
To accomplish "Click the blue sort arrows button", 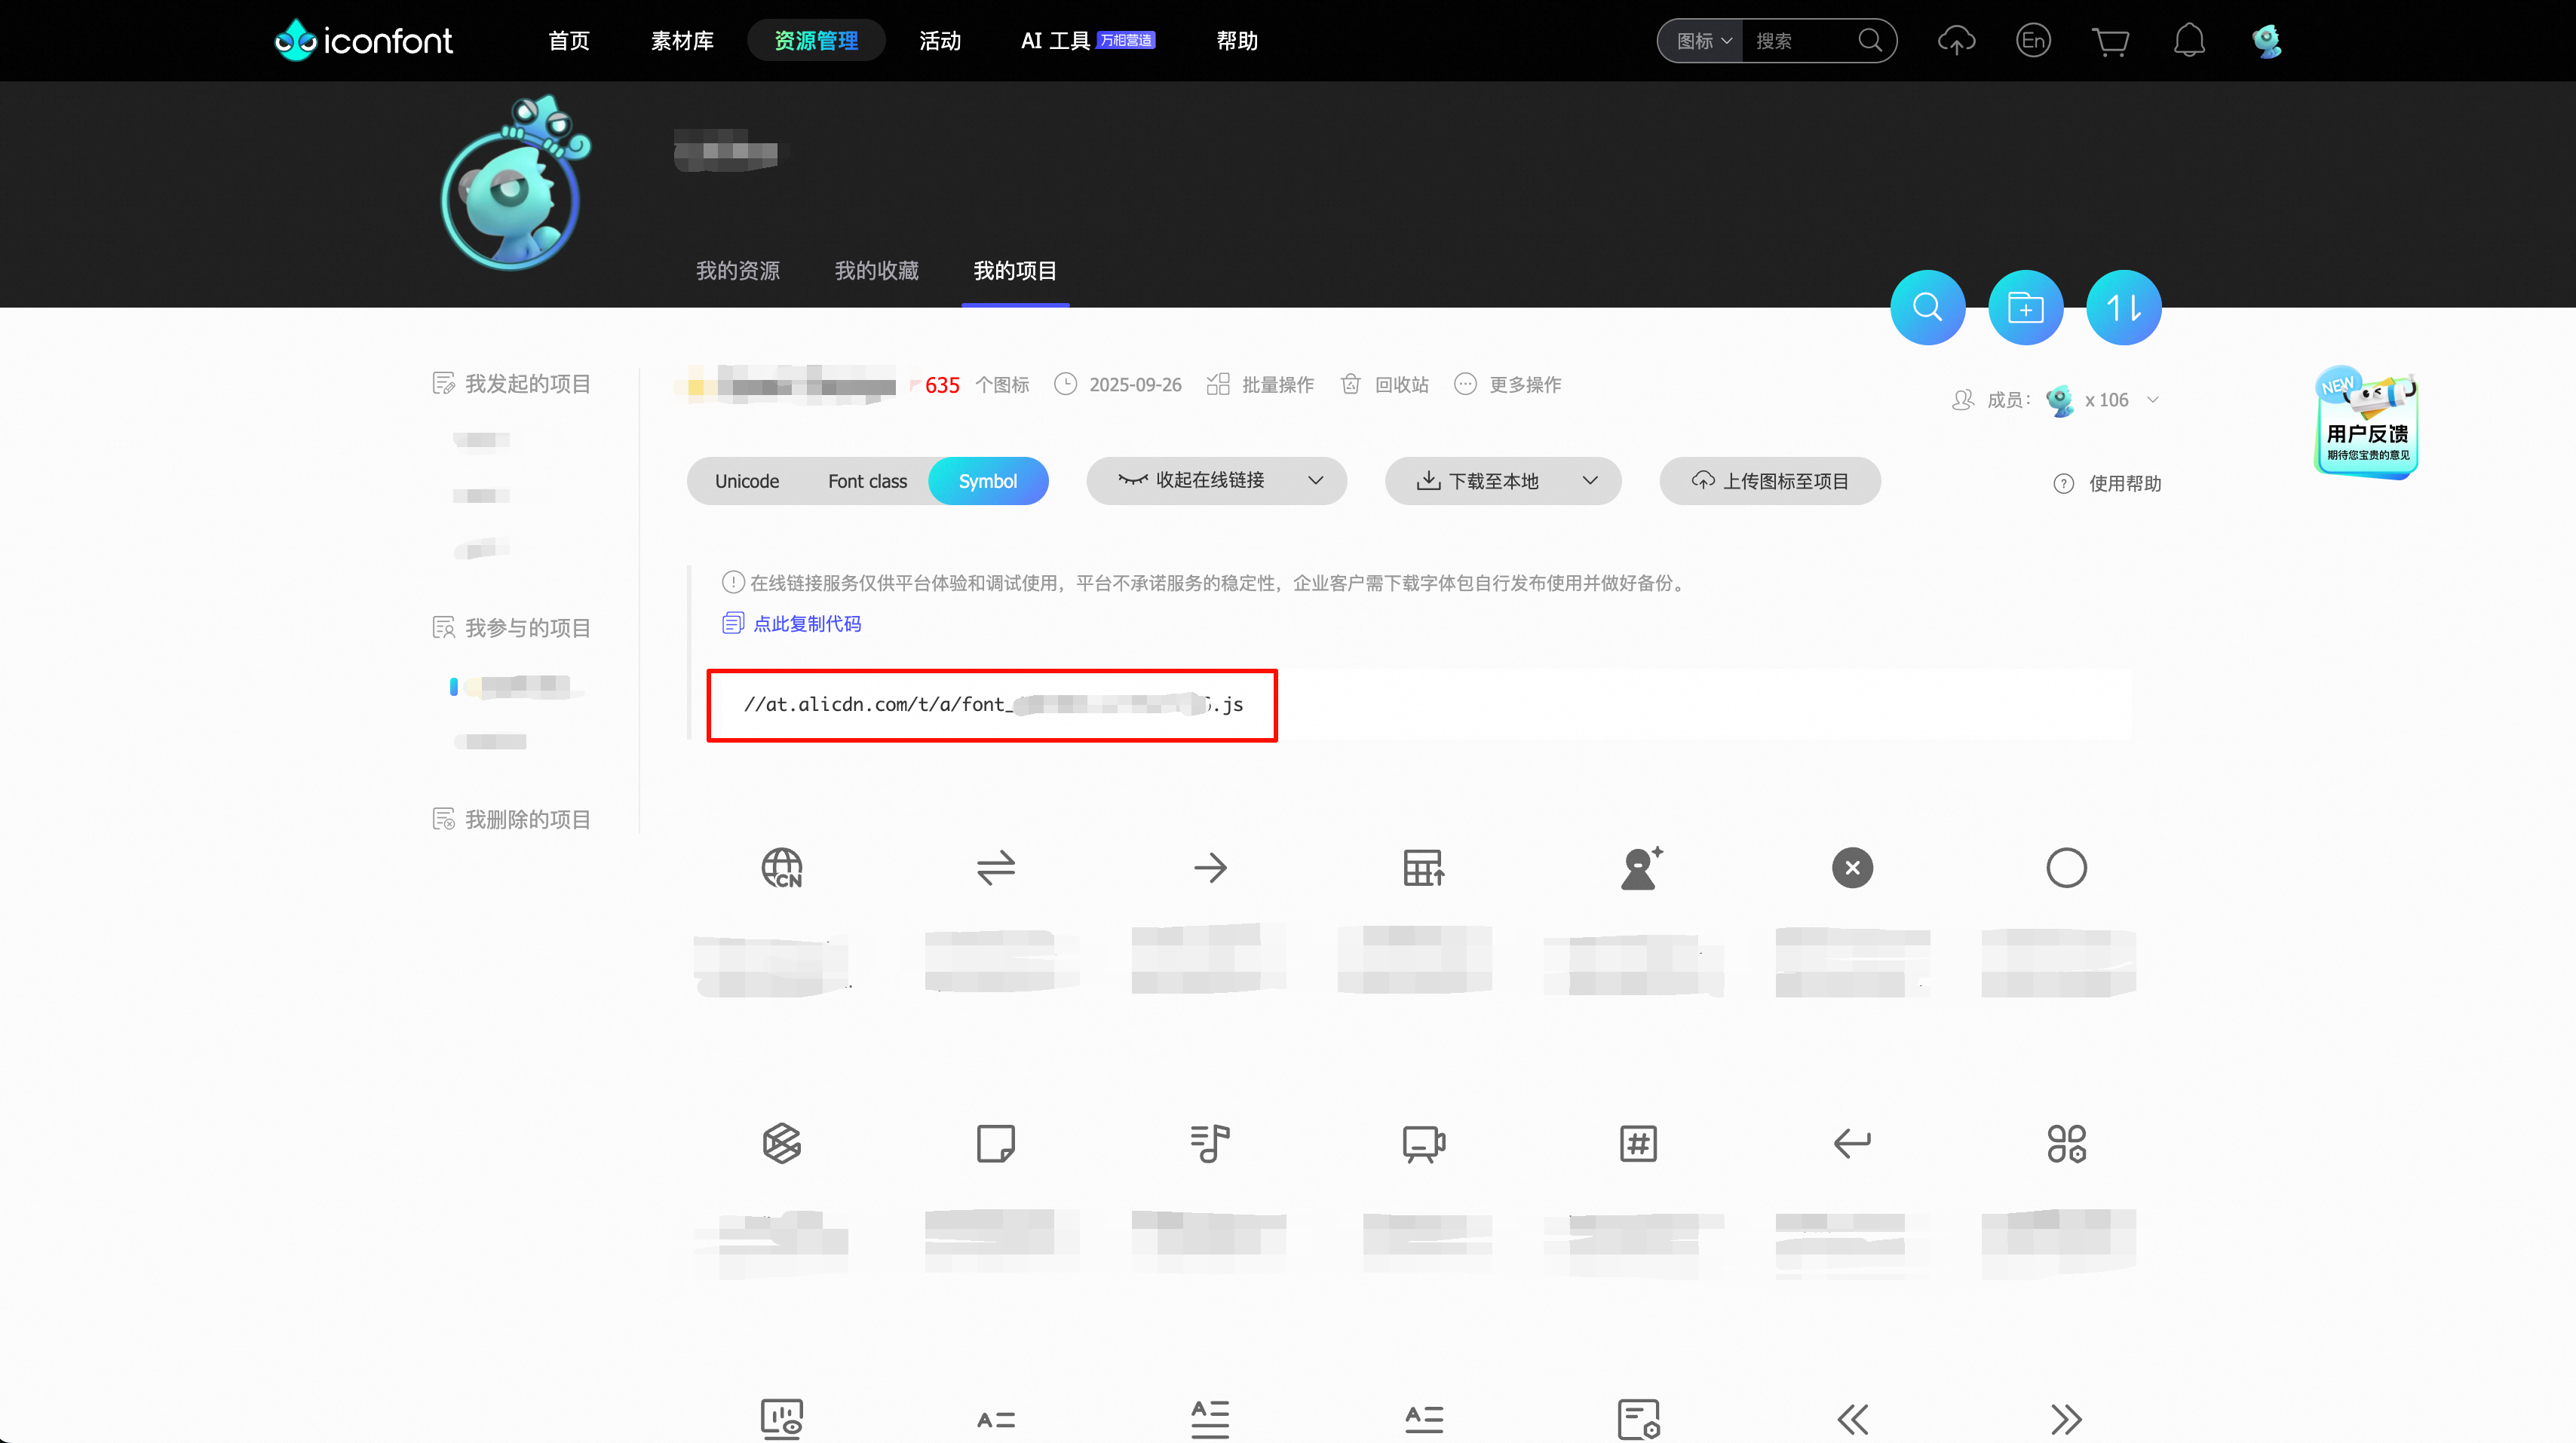I will tap(2123, 307).
